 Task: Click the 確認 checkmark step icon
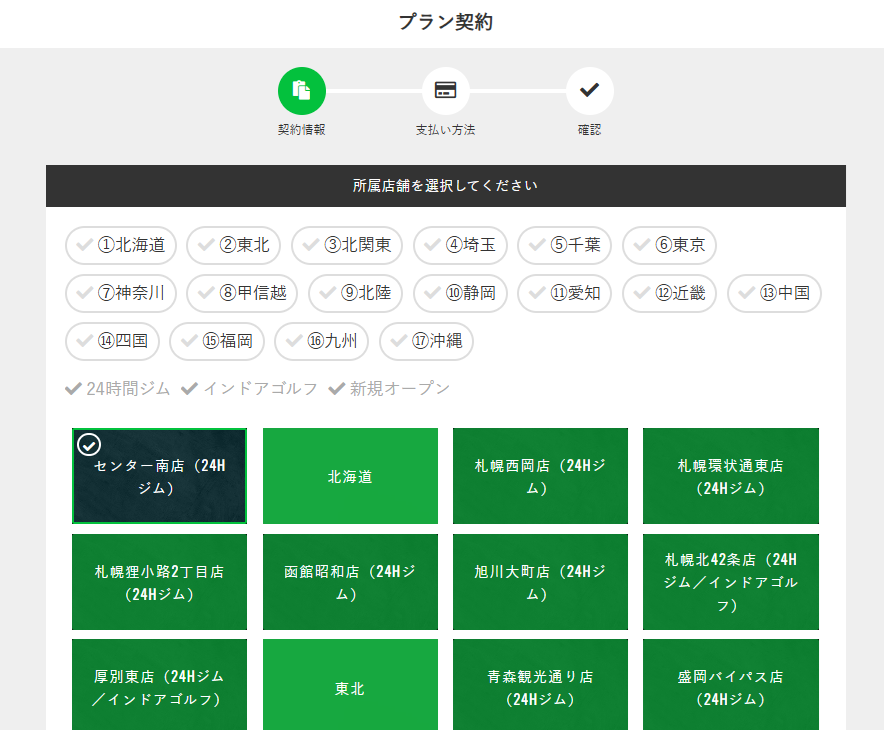pos(590,91)
